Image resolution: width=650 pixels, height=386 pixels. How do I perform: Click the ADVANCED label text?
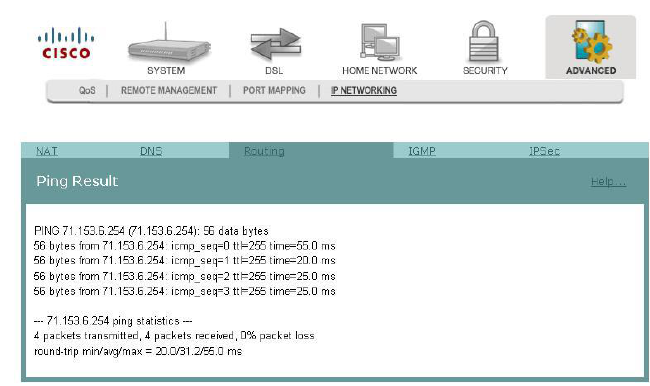591,70
